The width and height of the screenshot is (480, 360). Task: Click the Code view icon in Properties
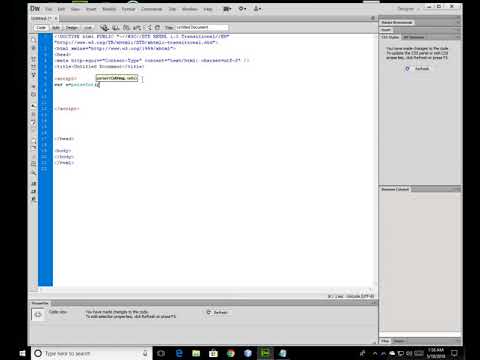[x=38, y=314]
